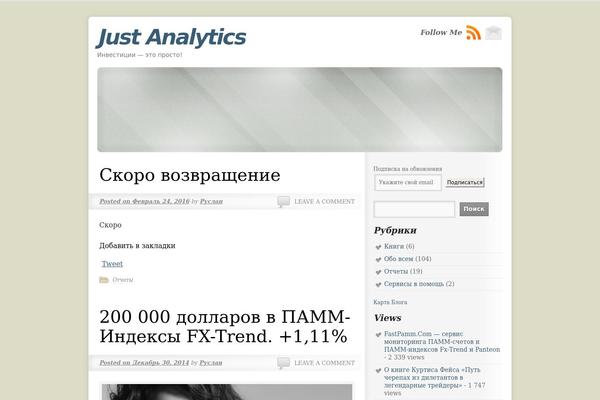600x400 pixels.
Task: Open post title Скоро возвращение
Action: click(x=190, y=175)
